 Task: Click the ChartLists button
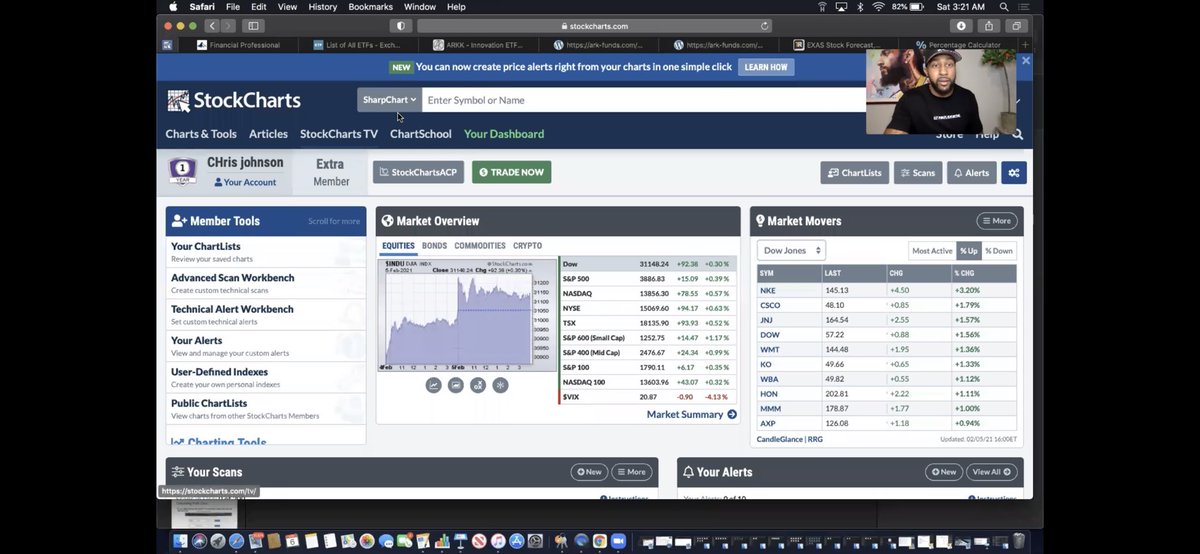854,173
